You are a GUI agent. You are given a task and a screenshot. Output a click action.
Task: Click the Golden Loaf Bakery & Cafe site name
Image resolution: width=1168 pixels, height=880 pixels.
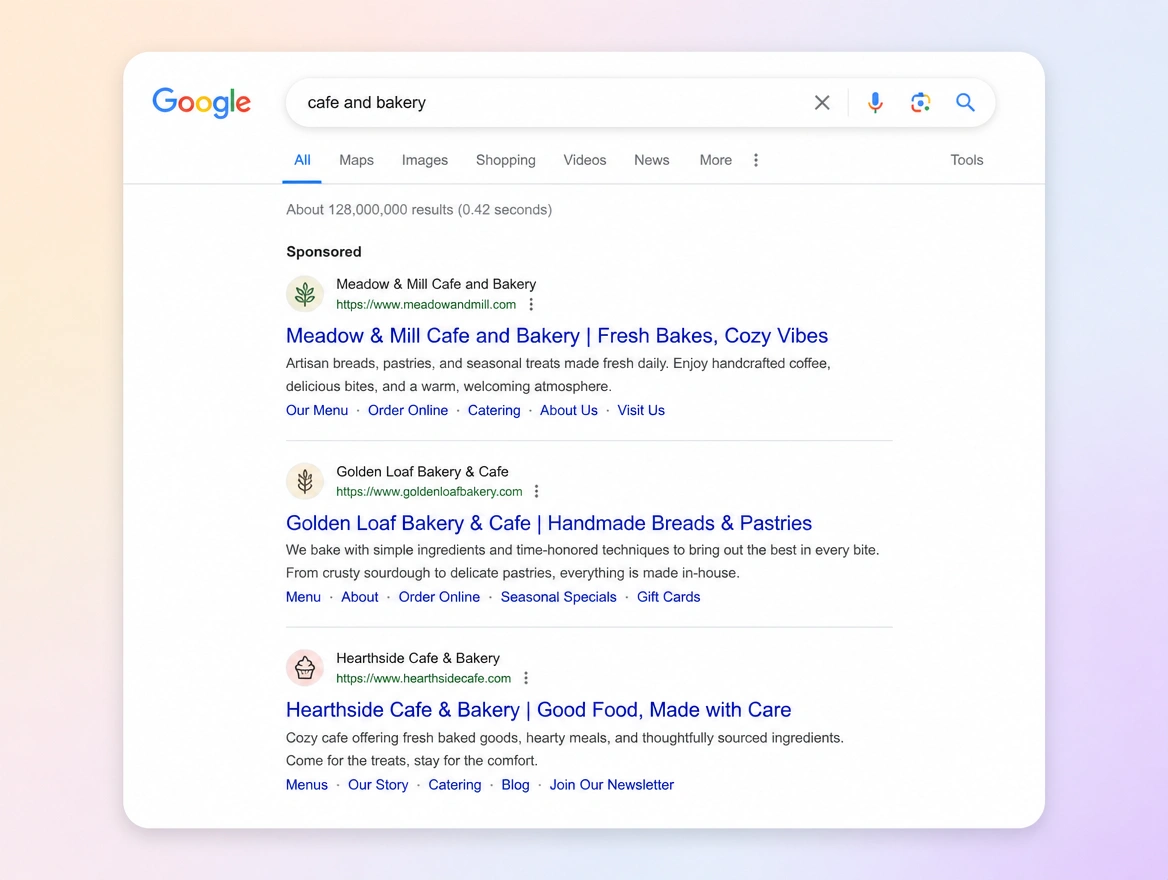[x=422, y=472]
